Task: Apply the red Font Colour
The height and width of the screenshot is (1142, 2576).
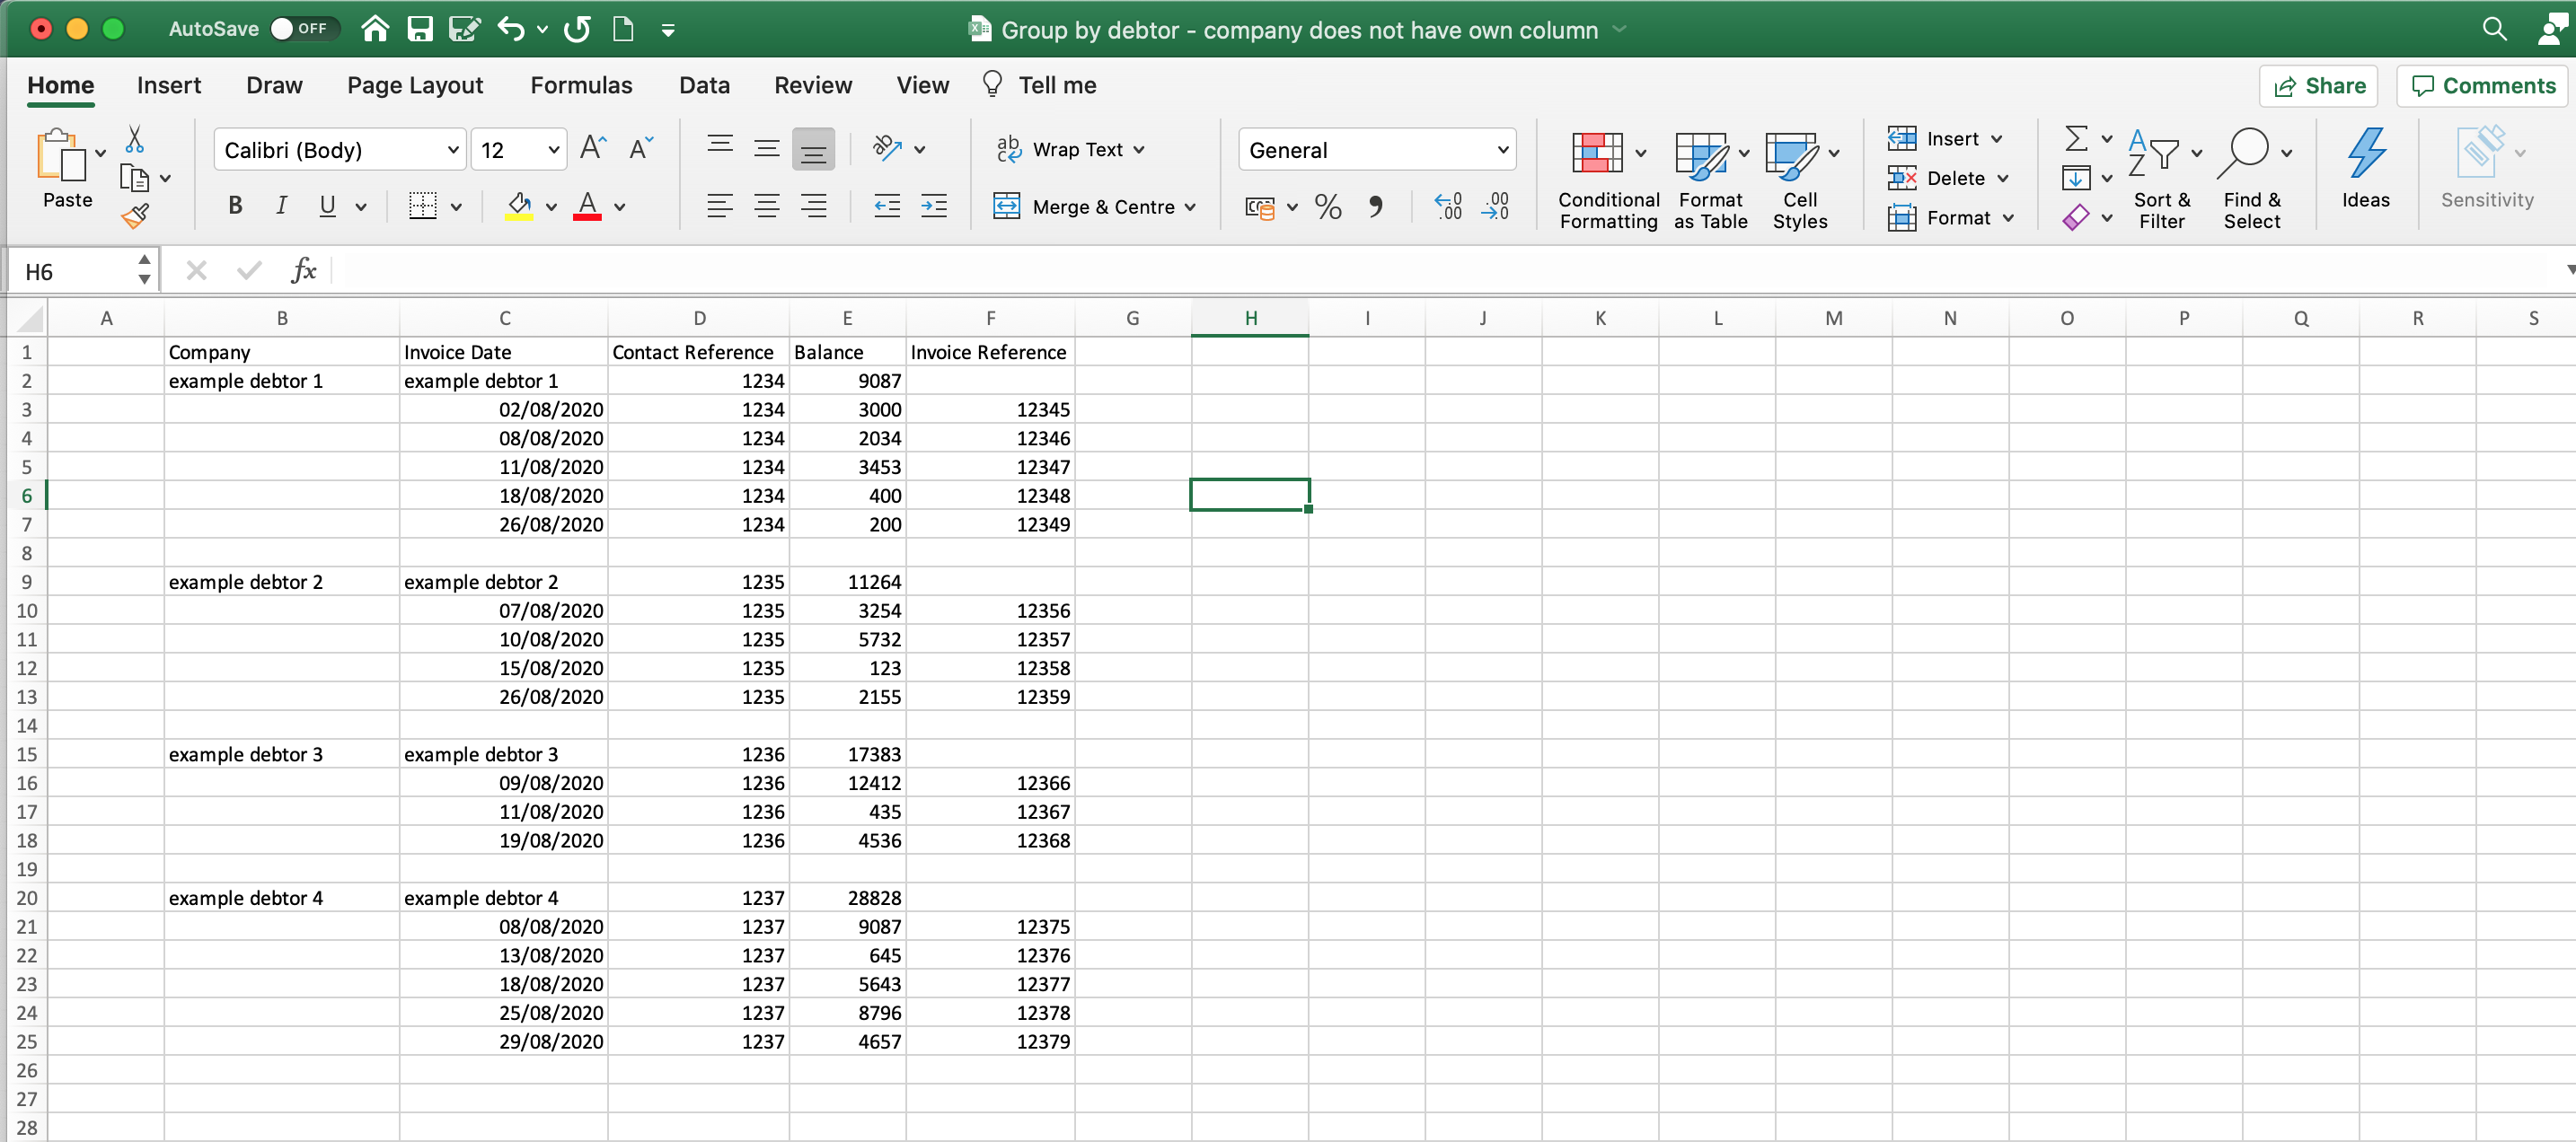Action: coord(588,206)
